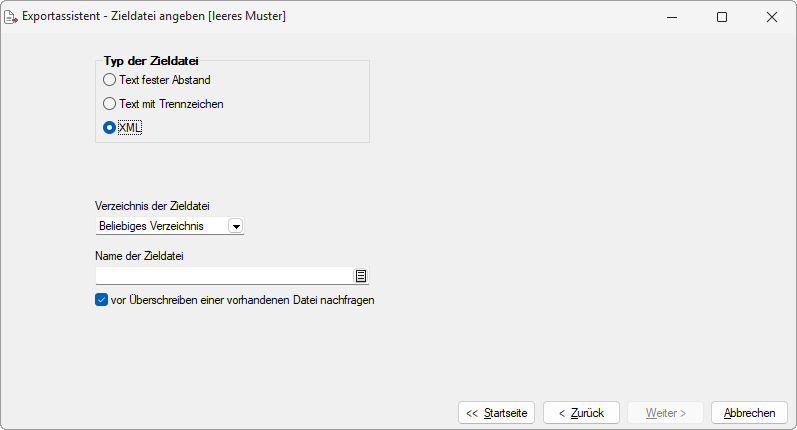Cancel the export with Abbrechen
This screenshot has height=430, width=797.
[x=750, y=413]
